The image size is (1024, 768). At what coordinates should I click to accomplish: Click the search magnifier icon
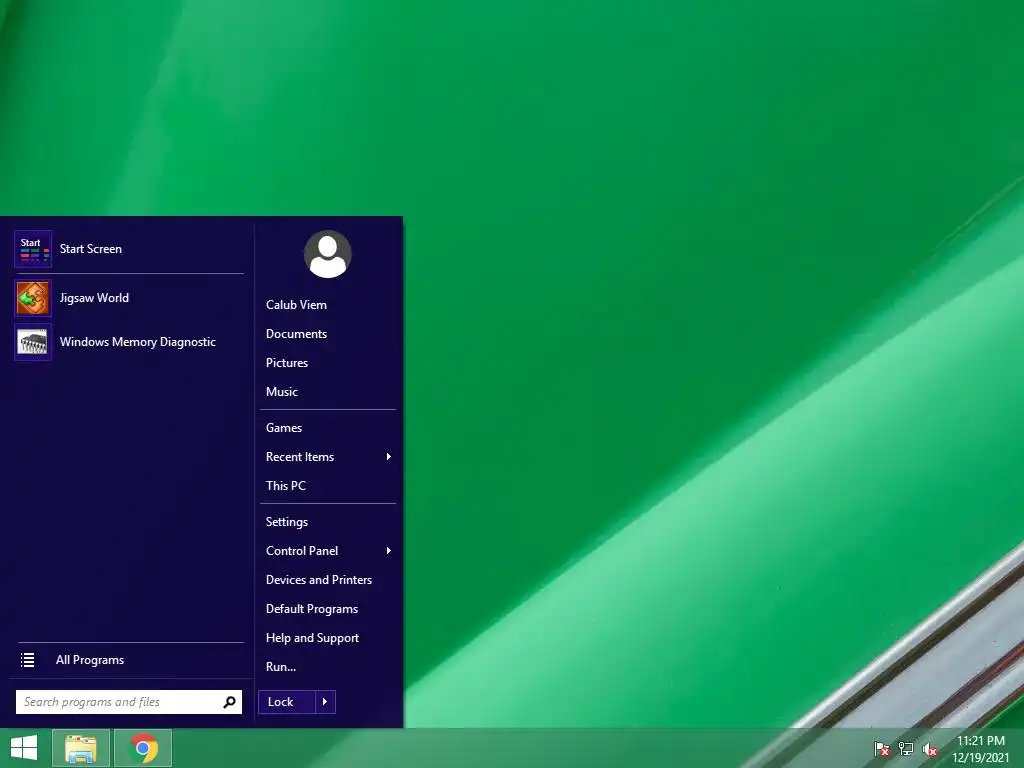(x=229, y=702)
